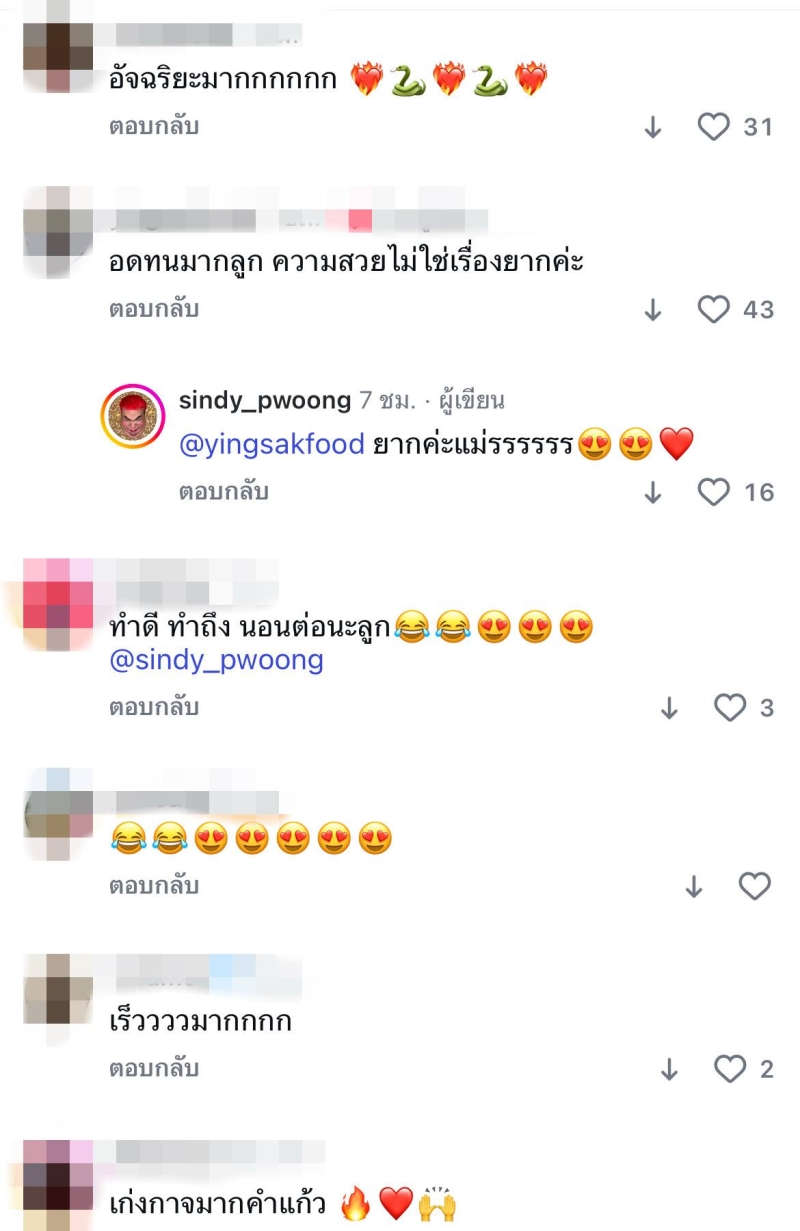Dislike sindy_pwoong's author reply
This screenshot has height=1231, width=800.
(x=653, y=492)
